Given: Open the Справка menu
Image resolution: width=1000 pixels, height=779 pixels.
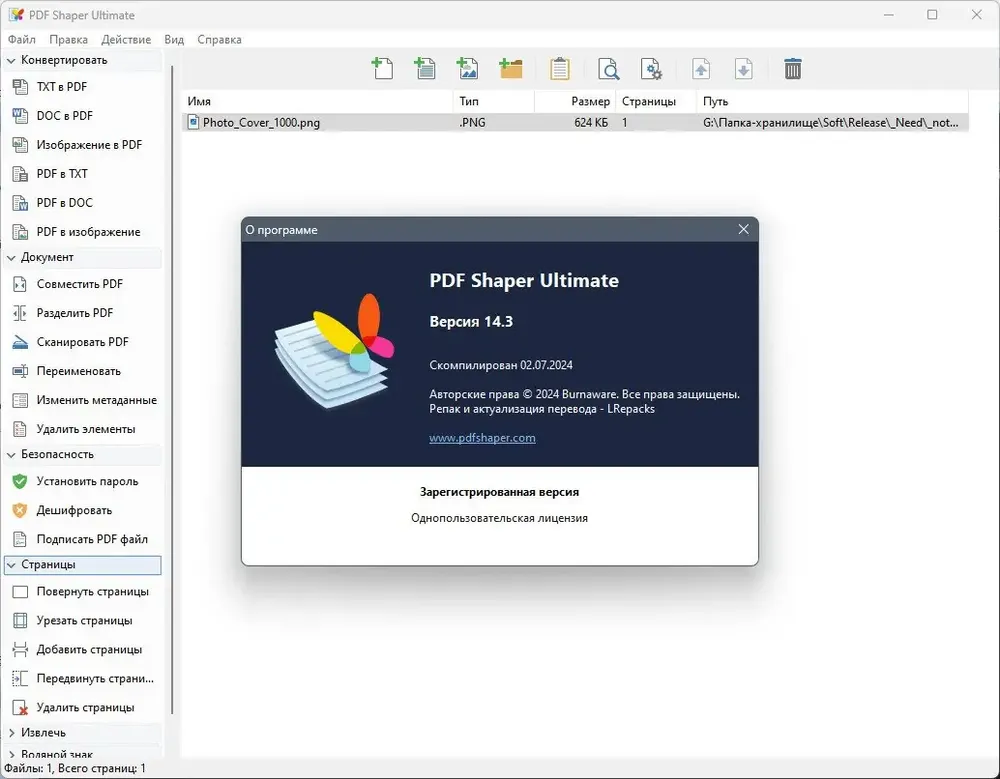Looking at the screenshot, I should tap(219, 40).
